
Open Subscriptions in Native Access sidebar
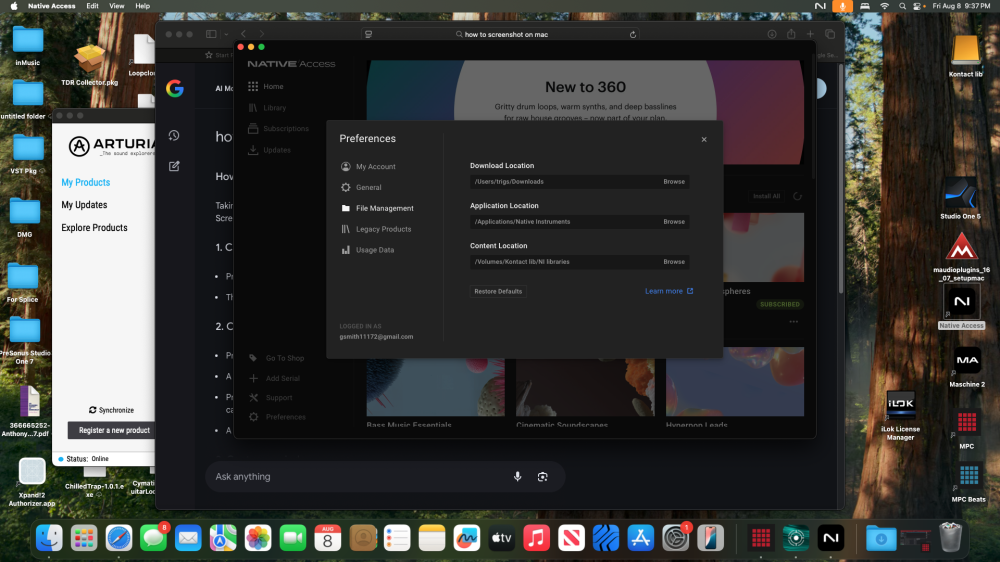tap(278, 129)
